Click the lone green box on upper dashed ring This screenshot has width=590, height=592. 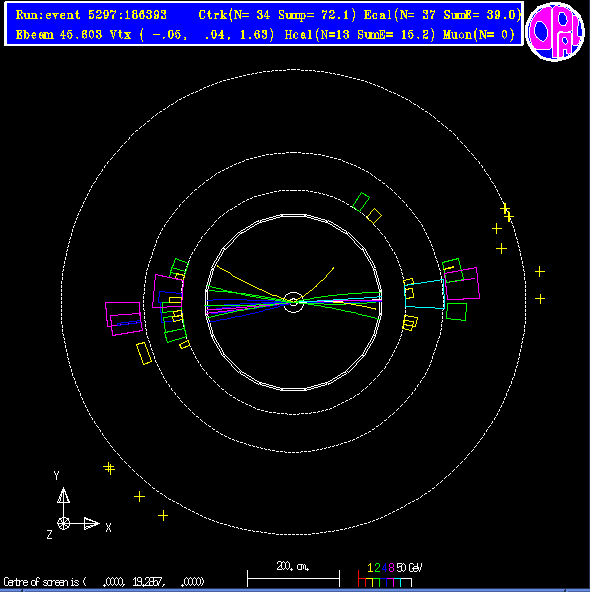tap(361, 202)
